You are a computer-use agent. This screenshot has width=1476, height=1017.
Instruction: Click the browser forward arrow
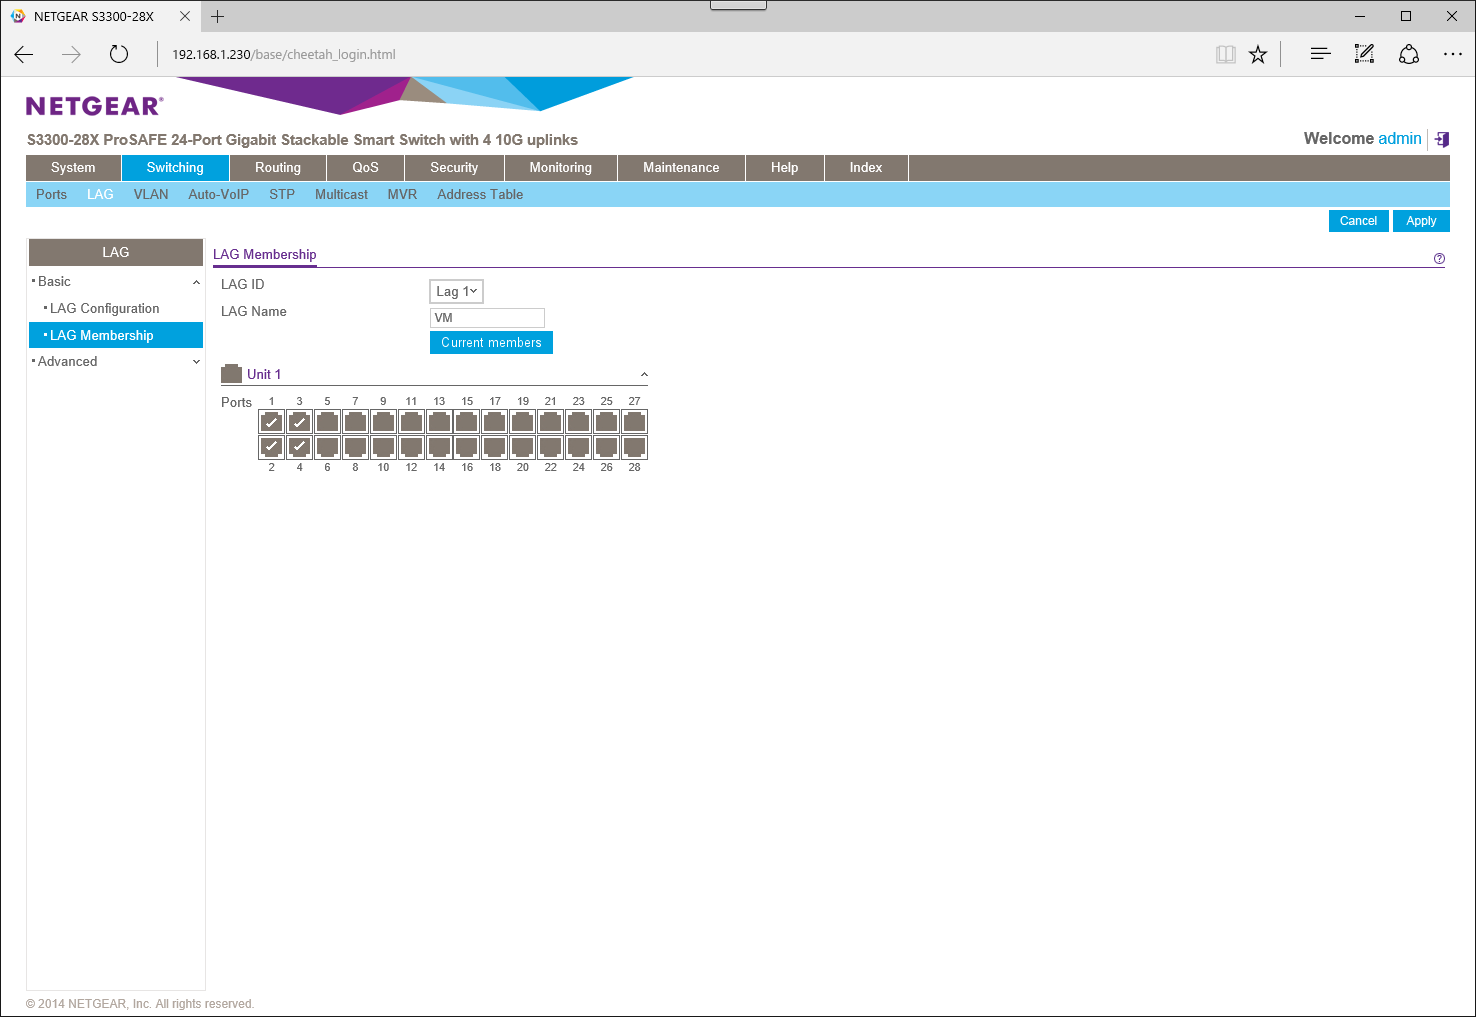pyautogui.click(x=71, y=55)
